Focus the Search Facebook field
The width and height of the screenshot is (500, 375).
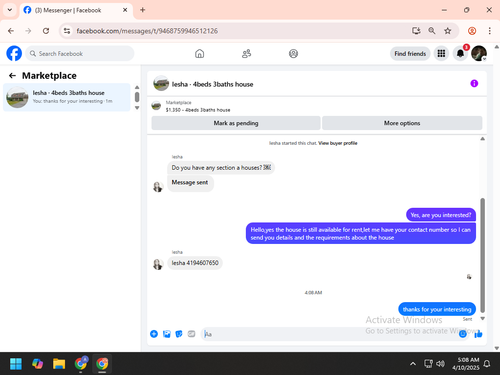click(80, 53)
